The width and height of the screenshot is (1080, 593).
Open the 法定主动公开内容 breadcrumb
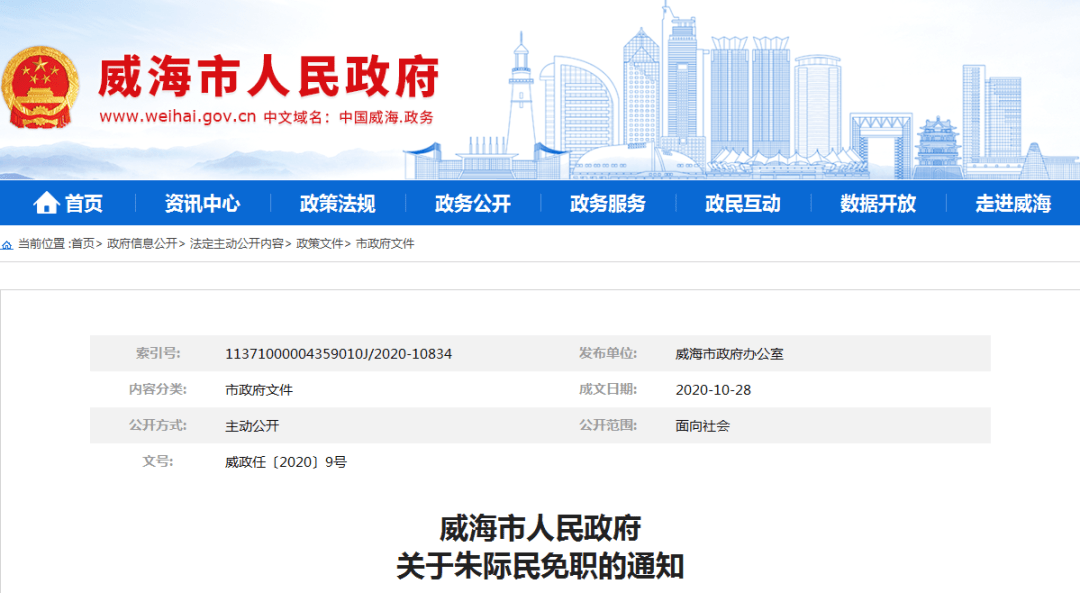pyautogui.click(x=236, y=244)
